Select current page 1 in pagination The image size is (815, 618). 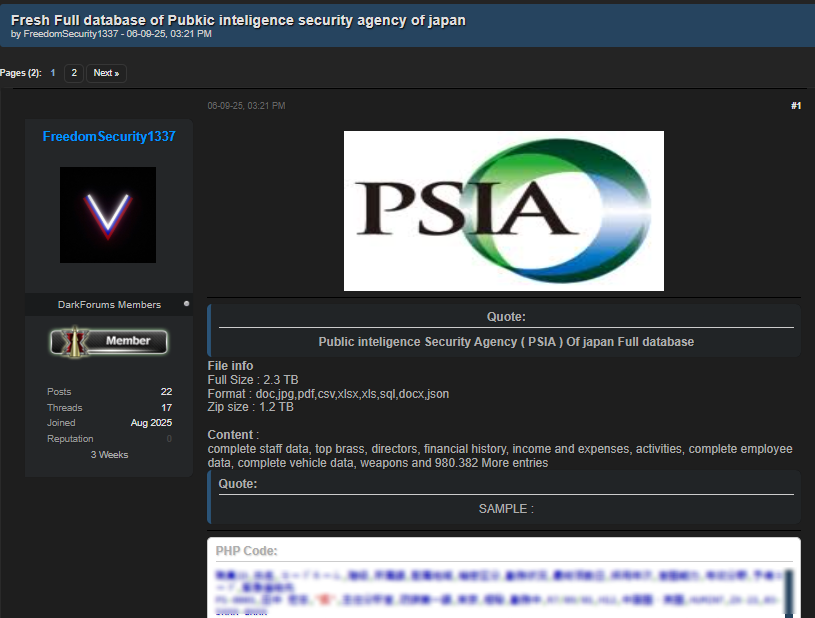[x=52, y=73]
